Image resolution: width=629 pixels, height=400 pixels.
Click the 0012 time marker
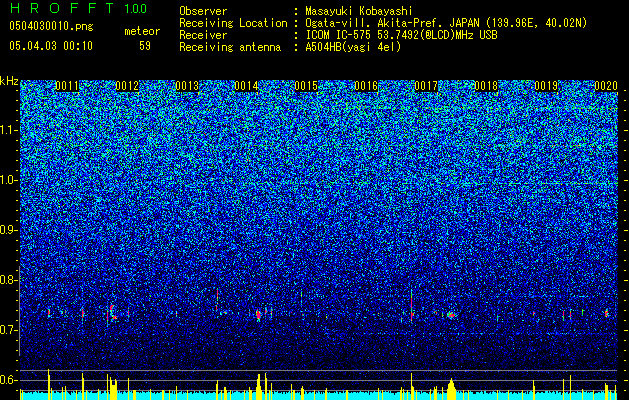[127, 86]
